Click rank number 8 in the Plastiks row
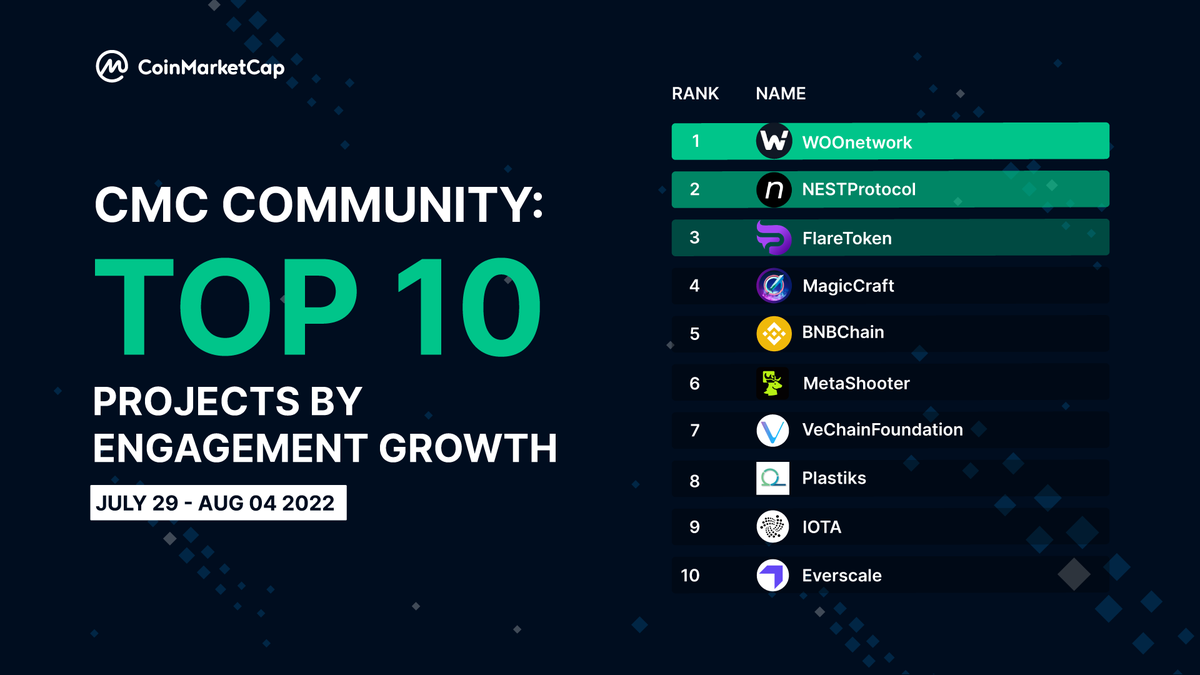 pos(695,481)
